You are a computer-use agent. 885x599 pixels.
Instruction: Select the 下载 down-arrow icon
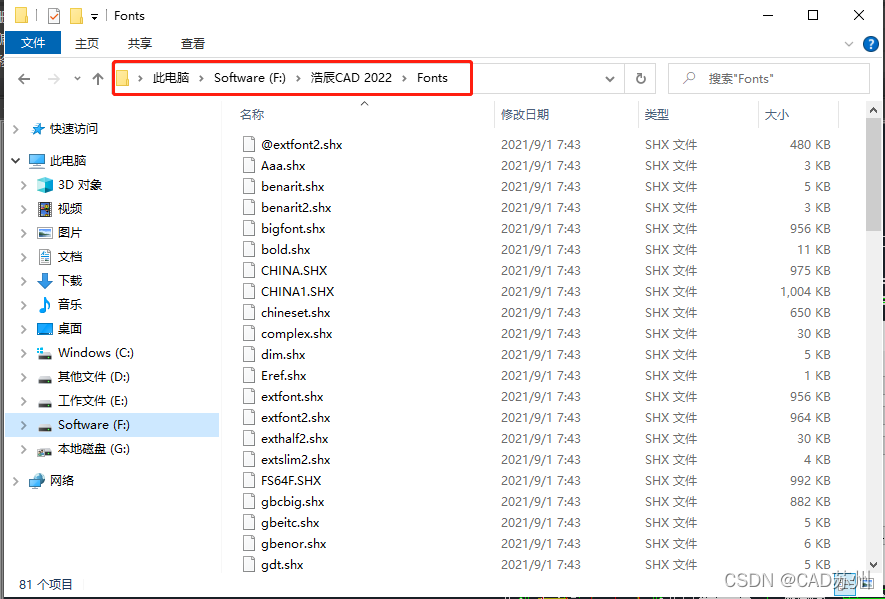pyautogui.click(x=45, y=281)
